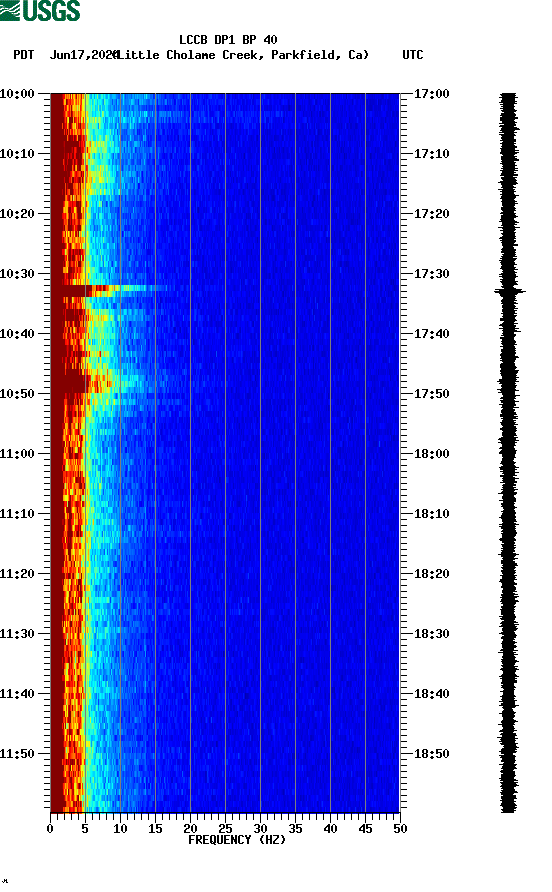Click the 17:40 UTC time label

431,334
